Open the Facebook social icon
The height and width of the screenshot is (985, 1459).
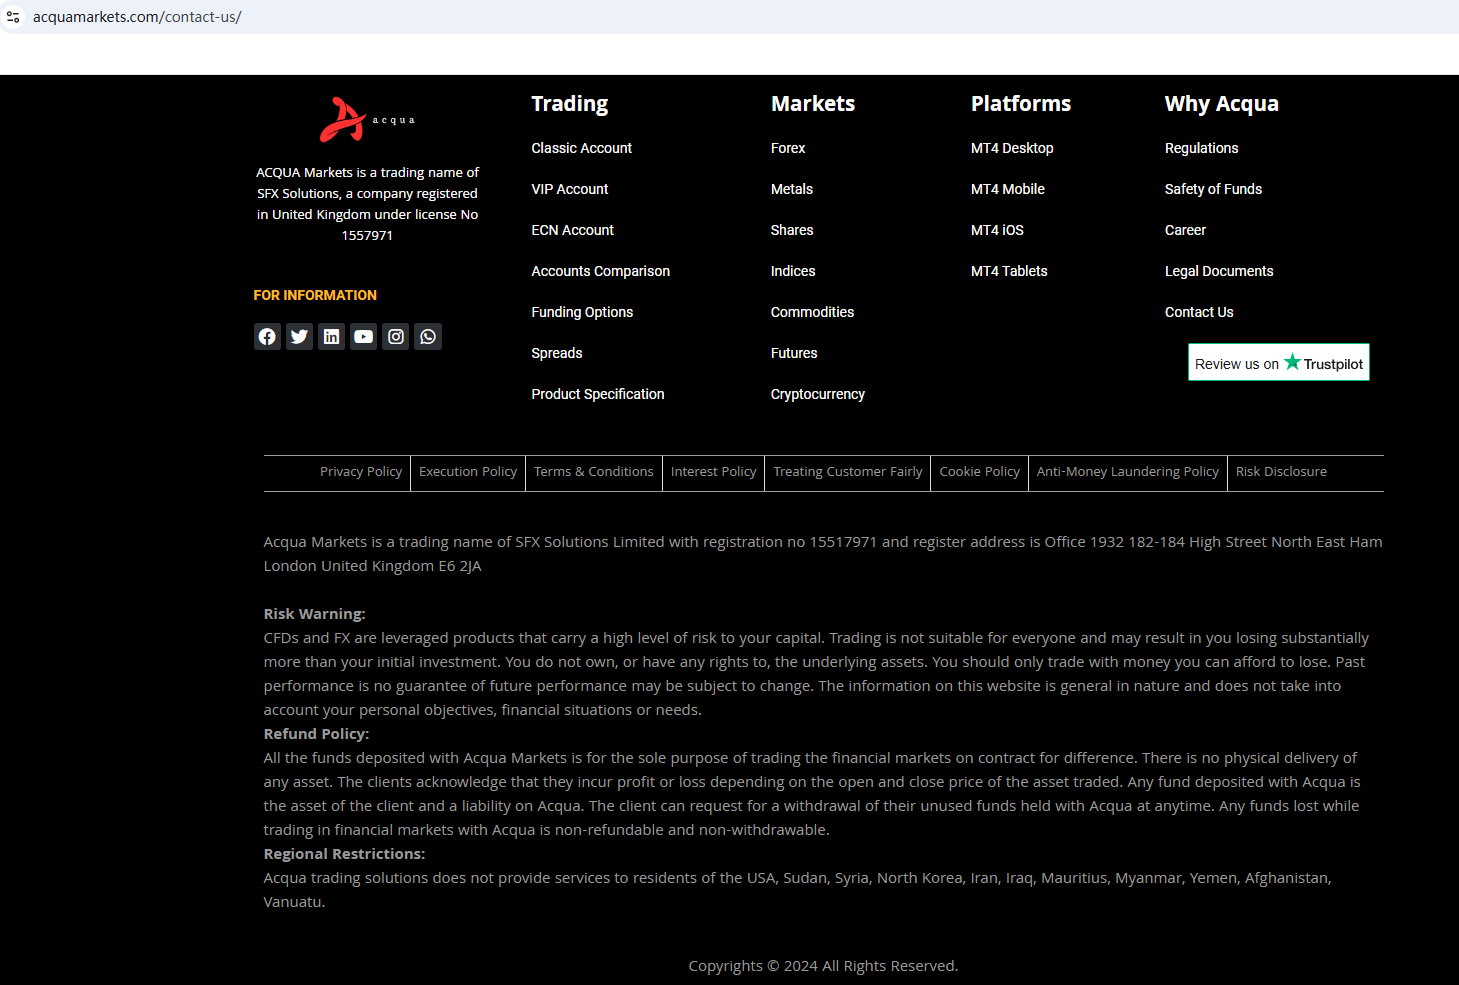(x=267, y=337)
